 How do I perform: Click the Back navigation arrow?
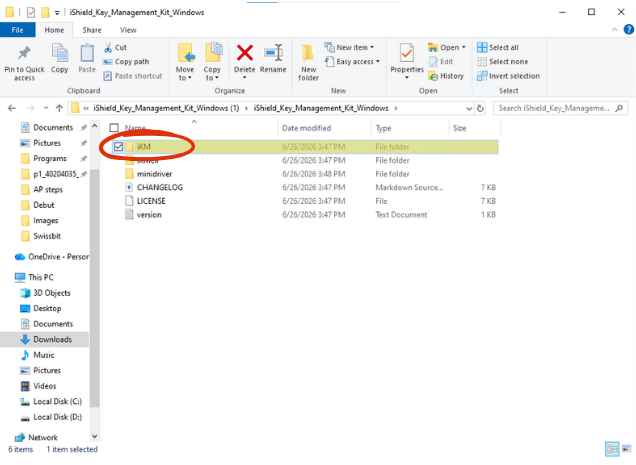click(12, 108)
